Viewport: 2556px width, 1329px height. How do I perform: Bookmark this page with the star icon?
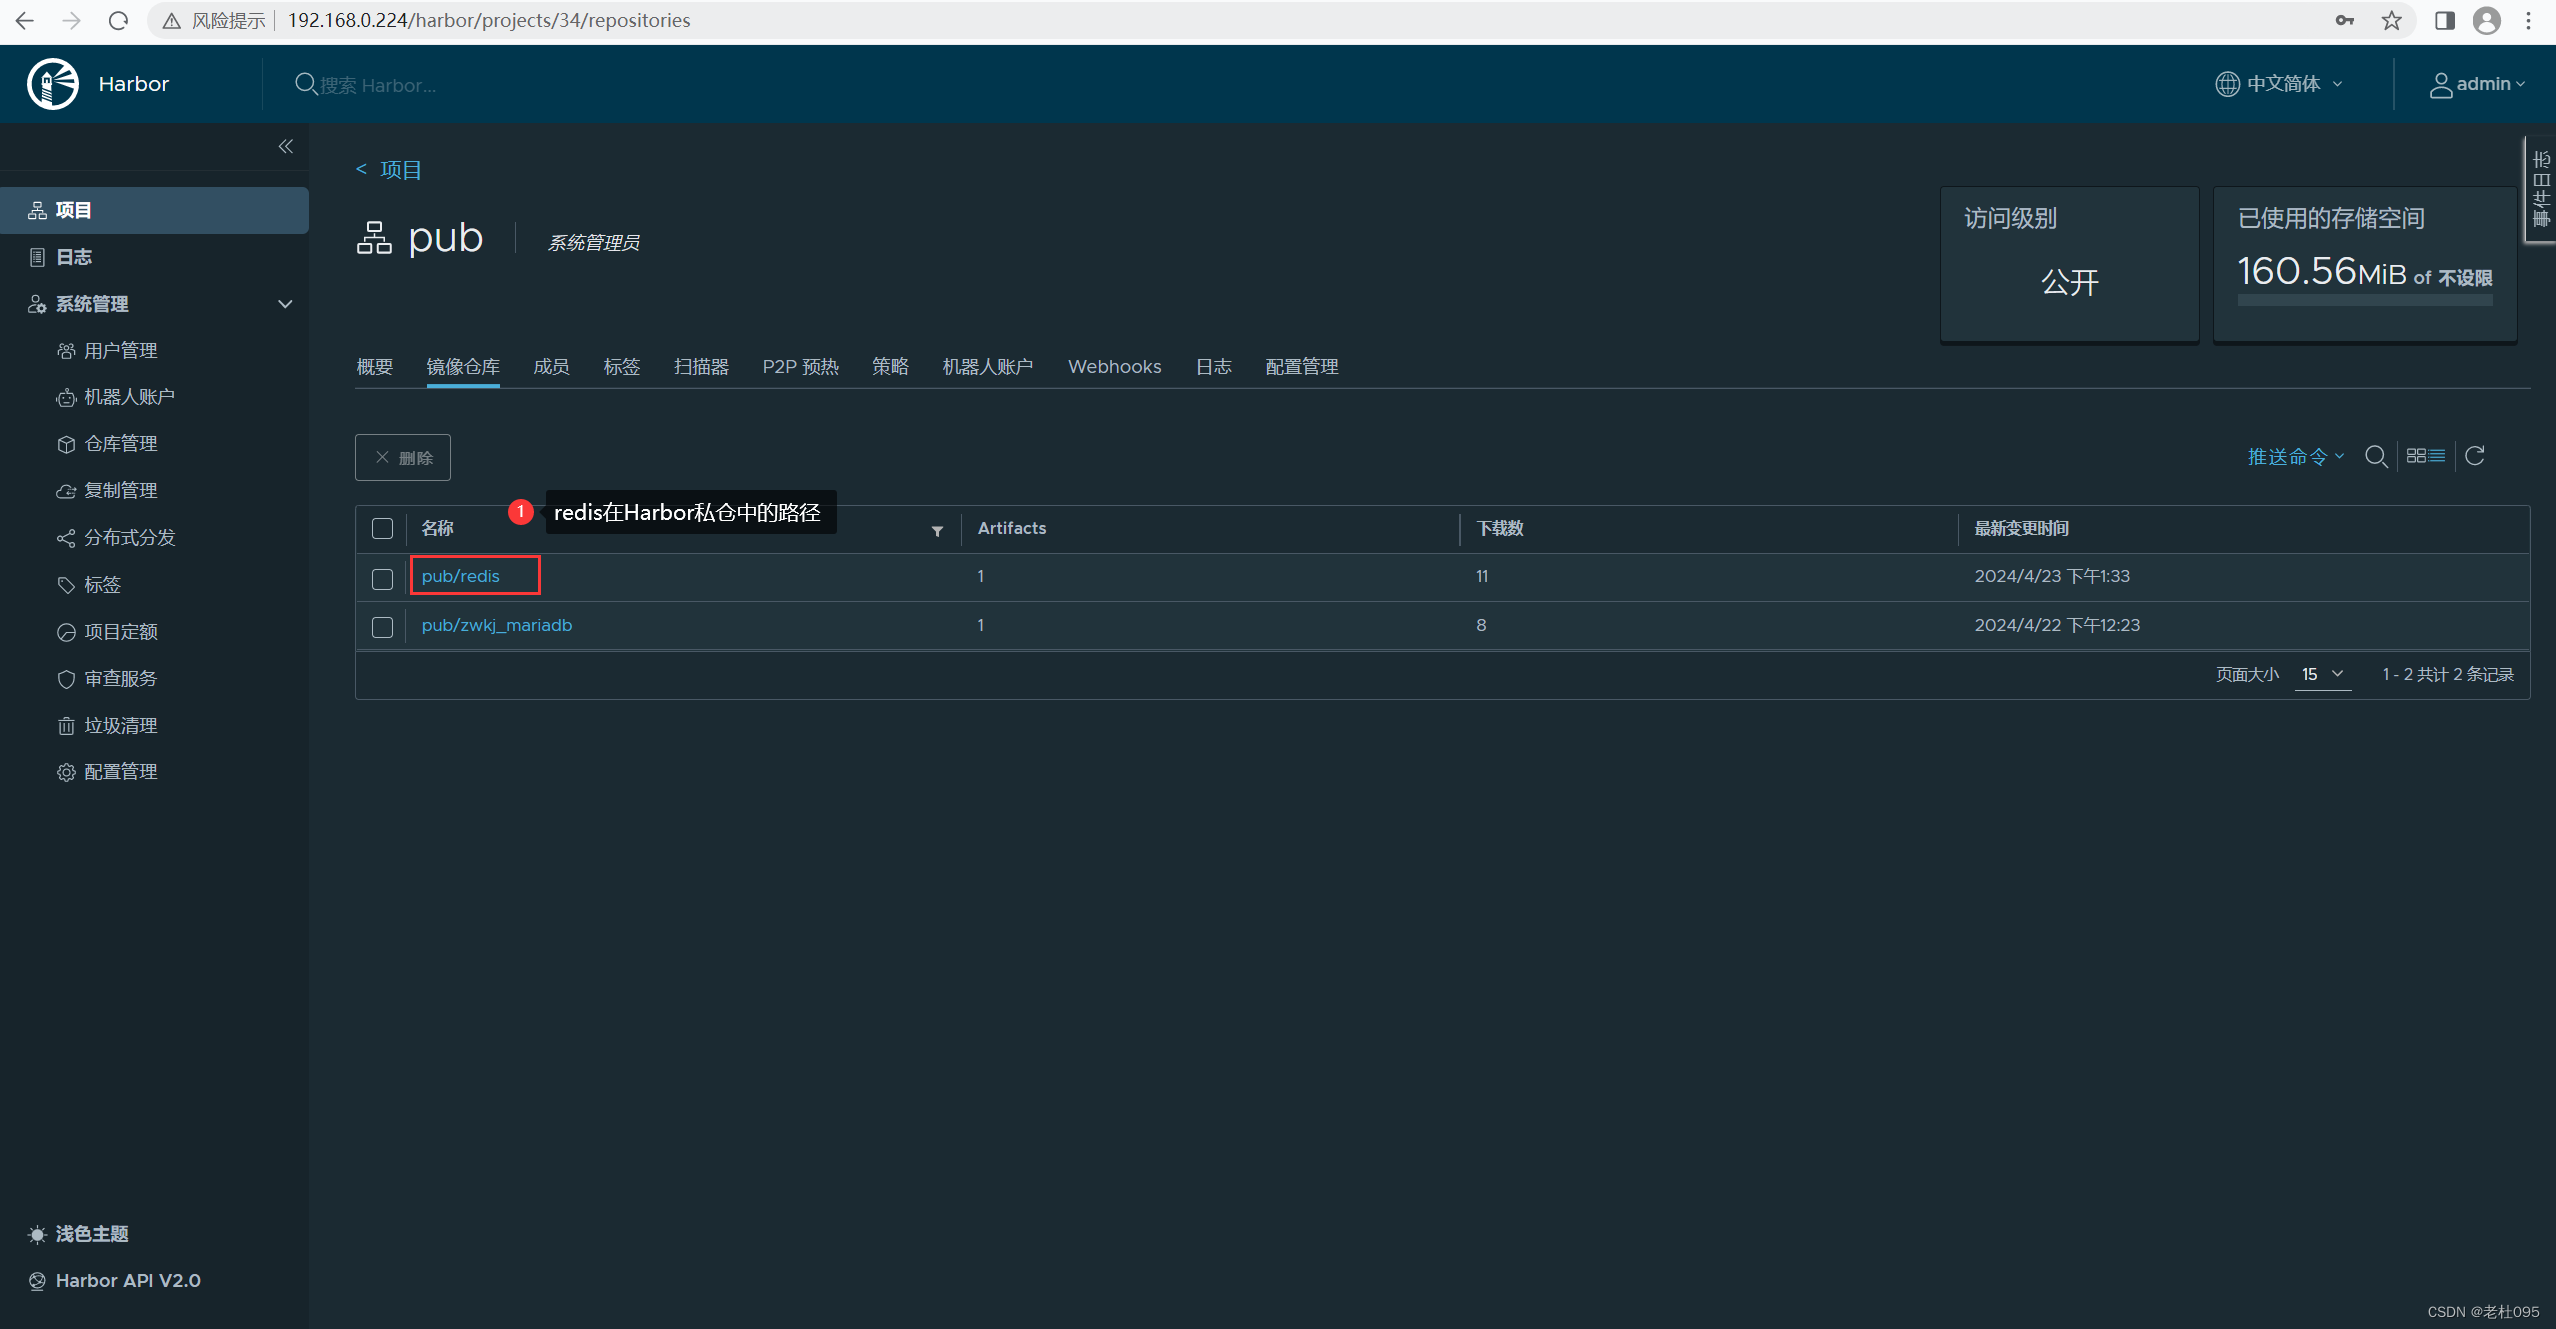2391,20
